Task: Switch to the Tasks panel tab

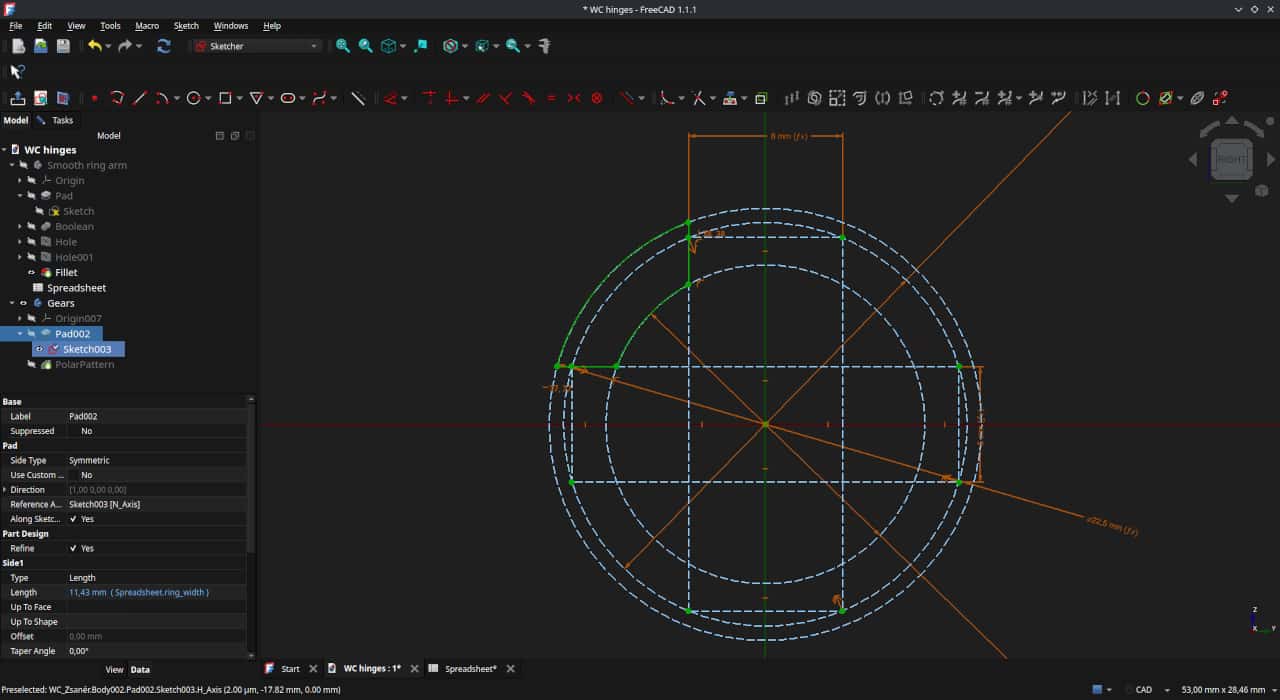Action: [x=55, y=120]
